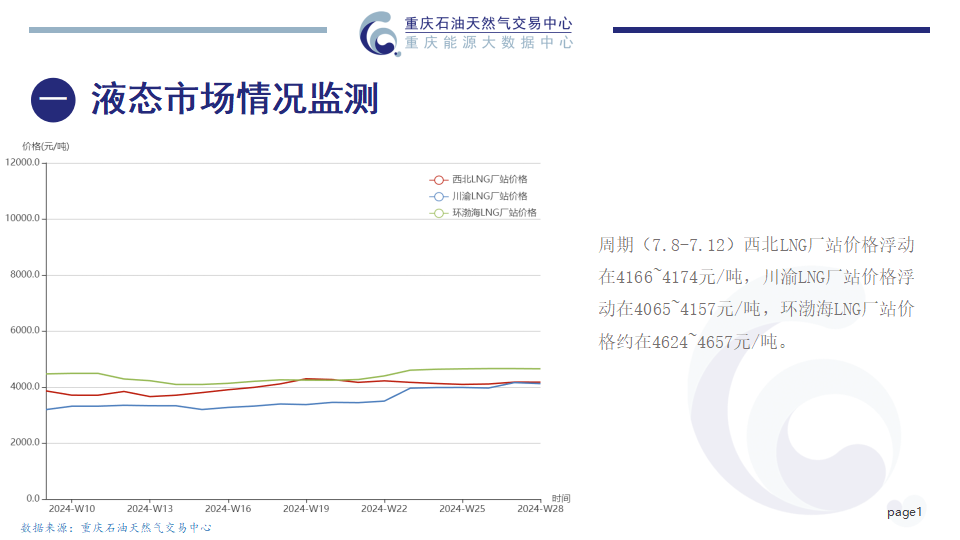Click the 2024-W13 x-axis label
The image size is (960, 540).
click(x=150, y=509)
